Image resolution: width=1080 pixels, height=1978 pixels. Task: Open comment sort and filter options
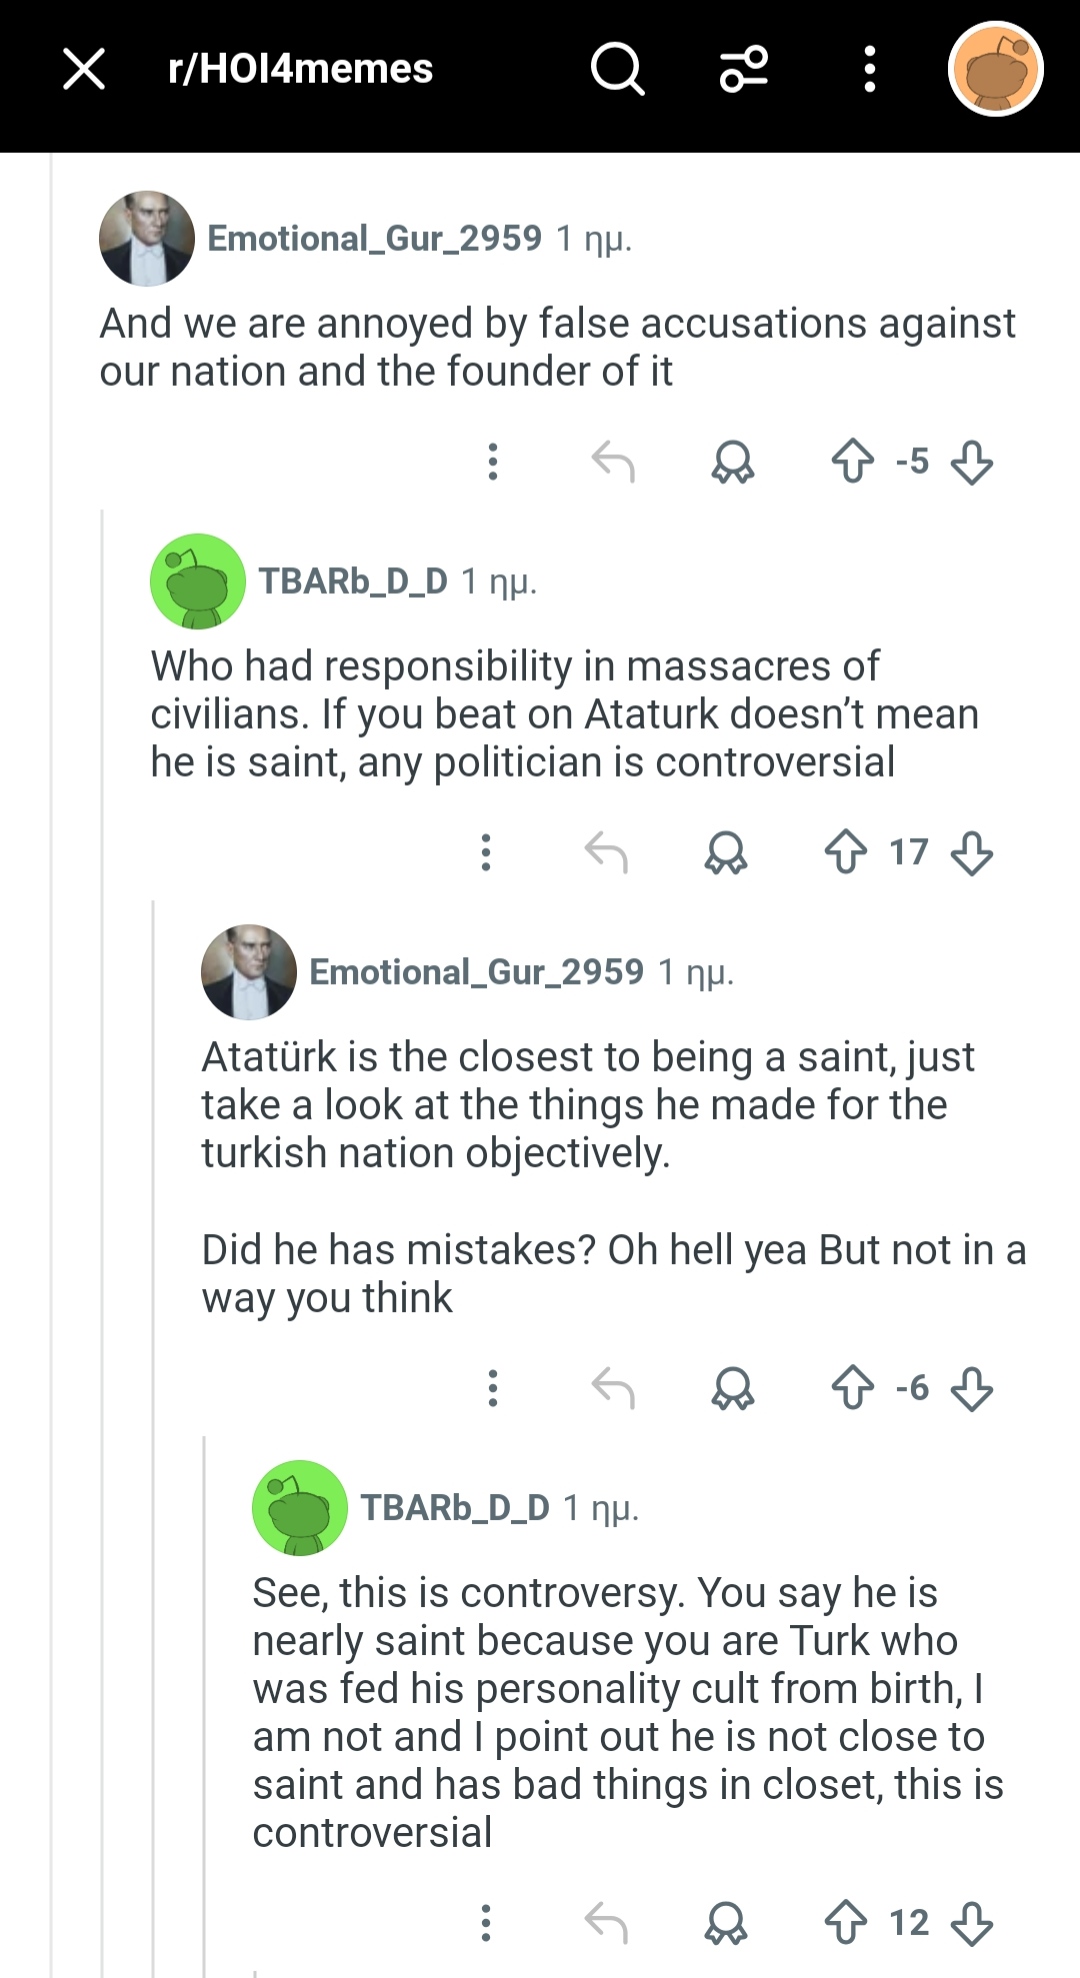[x=744, y=69]
